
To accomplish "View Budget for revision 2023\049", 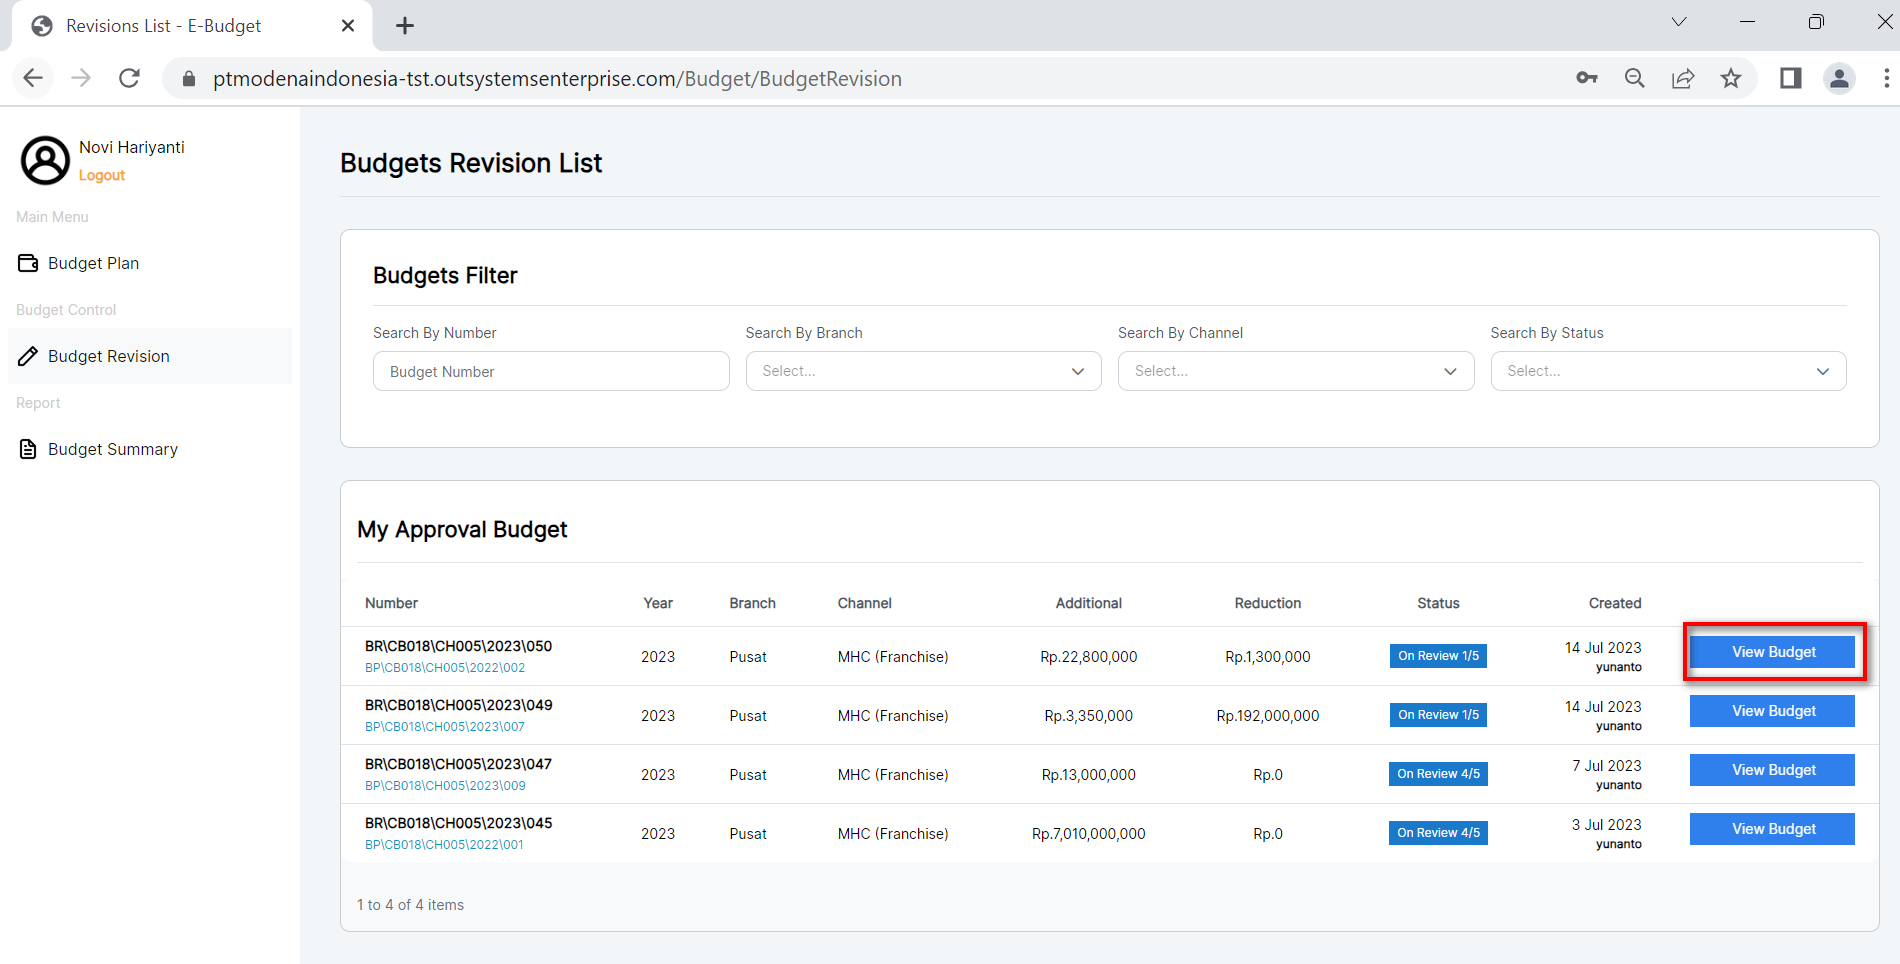I will (x=1772, y=711).
